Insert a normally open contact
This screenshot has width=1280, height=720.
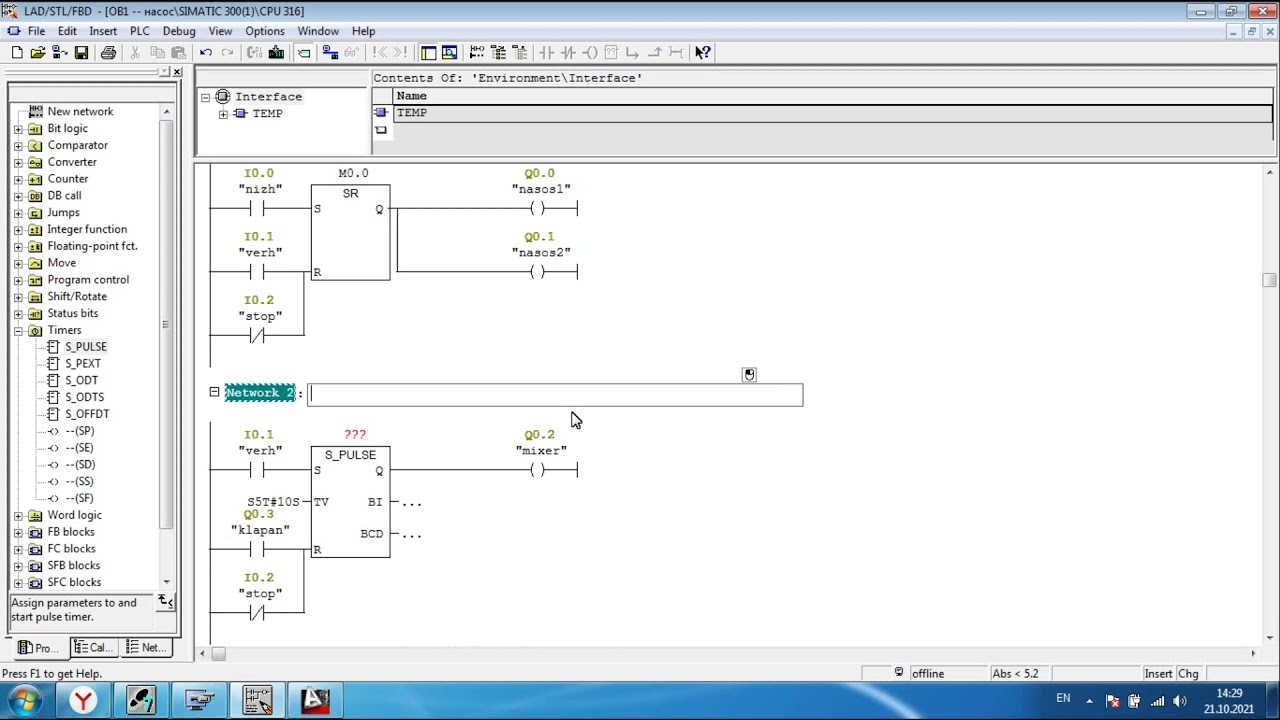(x=546, y=53)
